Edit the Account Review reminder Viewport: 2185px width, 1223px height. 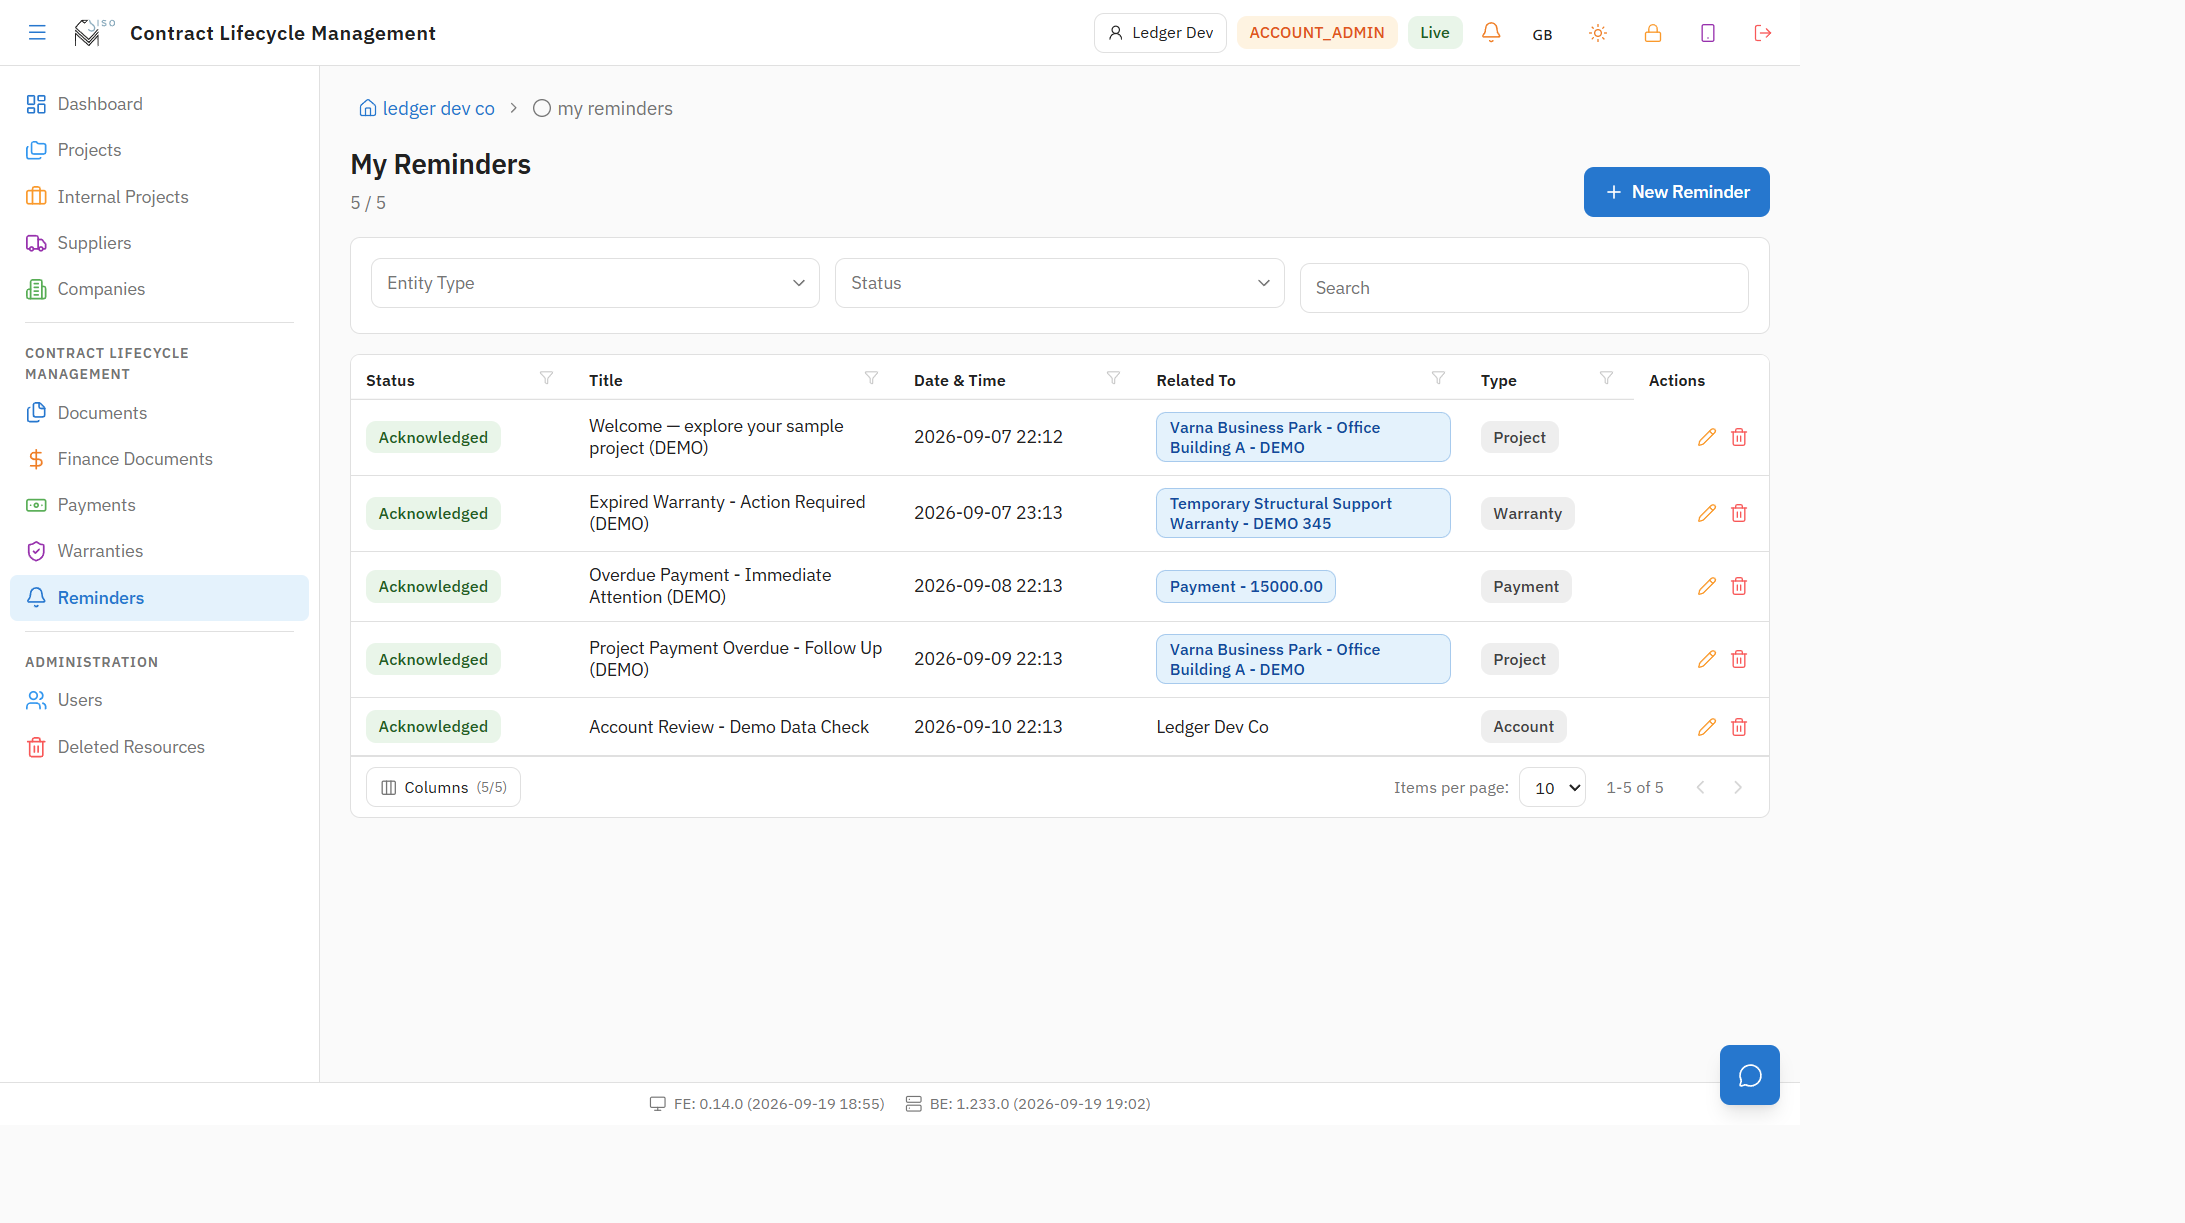click(x=1707, y=727)
